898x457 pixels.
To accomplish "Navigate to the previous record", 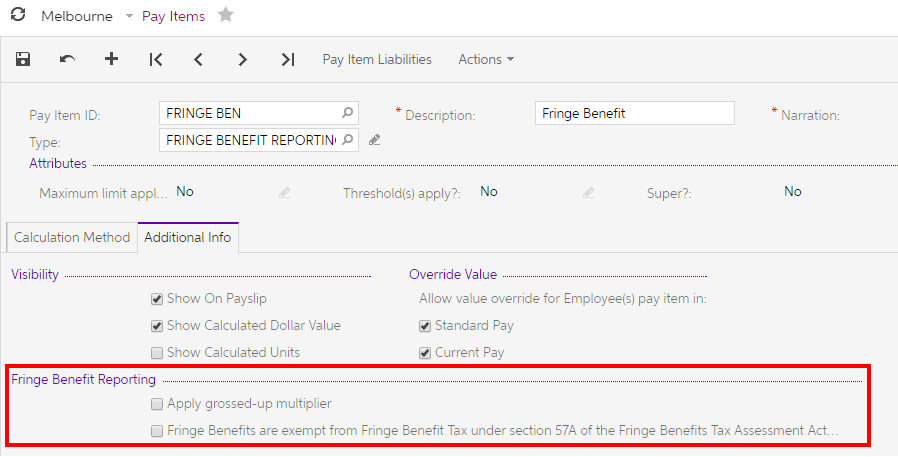I will [x=199, y=60].
